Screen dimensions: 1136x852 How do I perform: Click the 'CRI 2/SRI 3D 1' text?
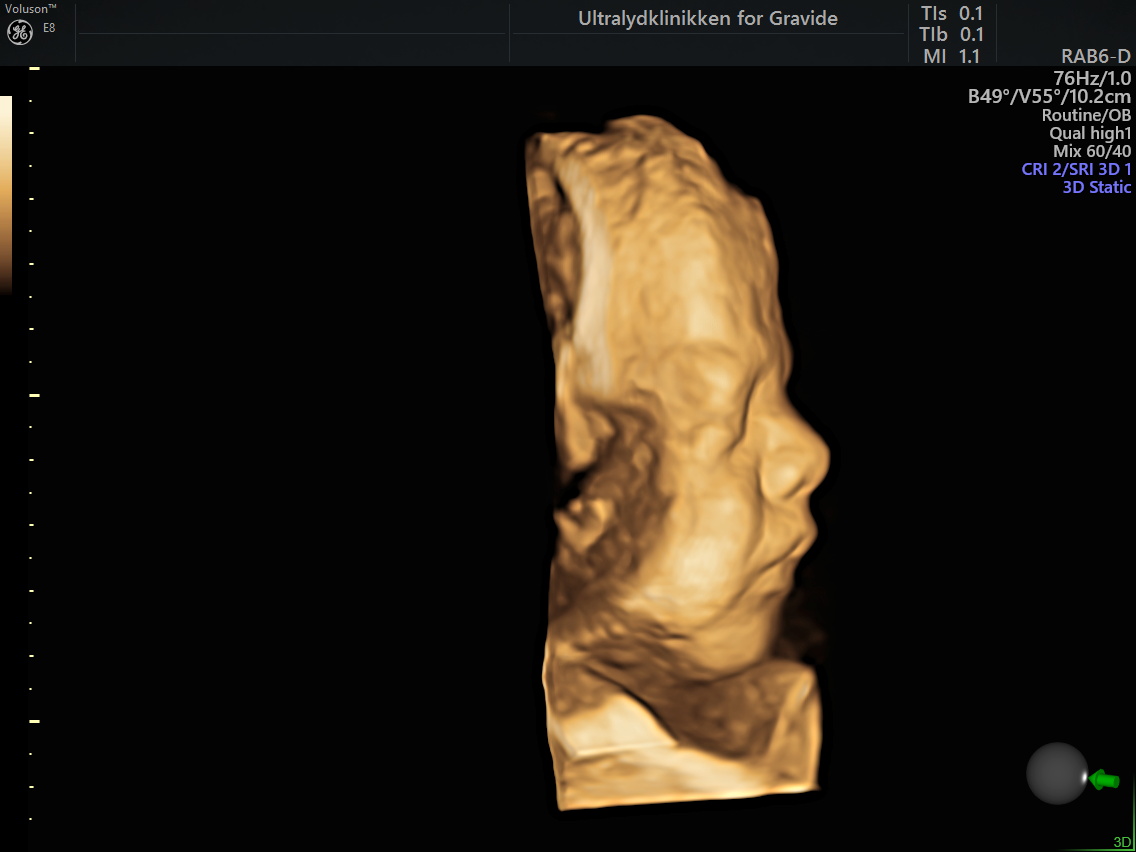[x=1076, y=170]
